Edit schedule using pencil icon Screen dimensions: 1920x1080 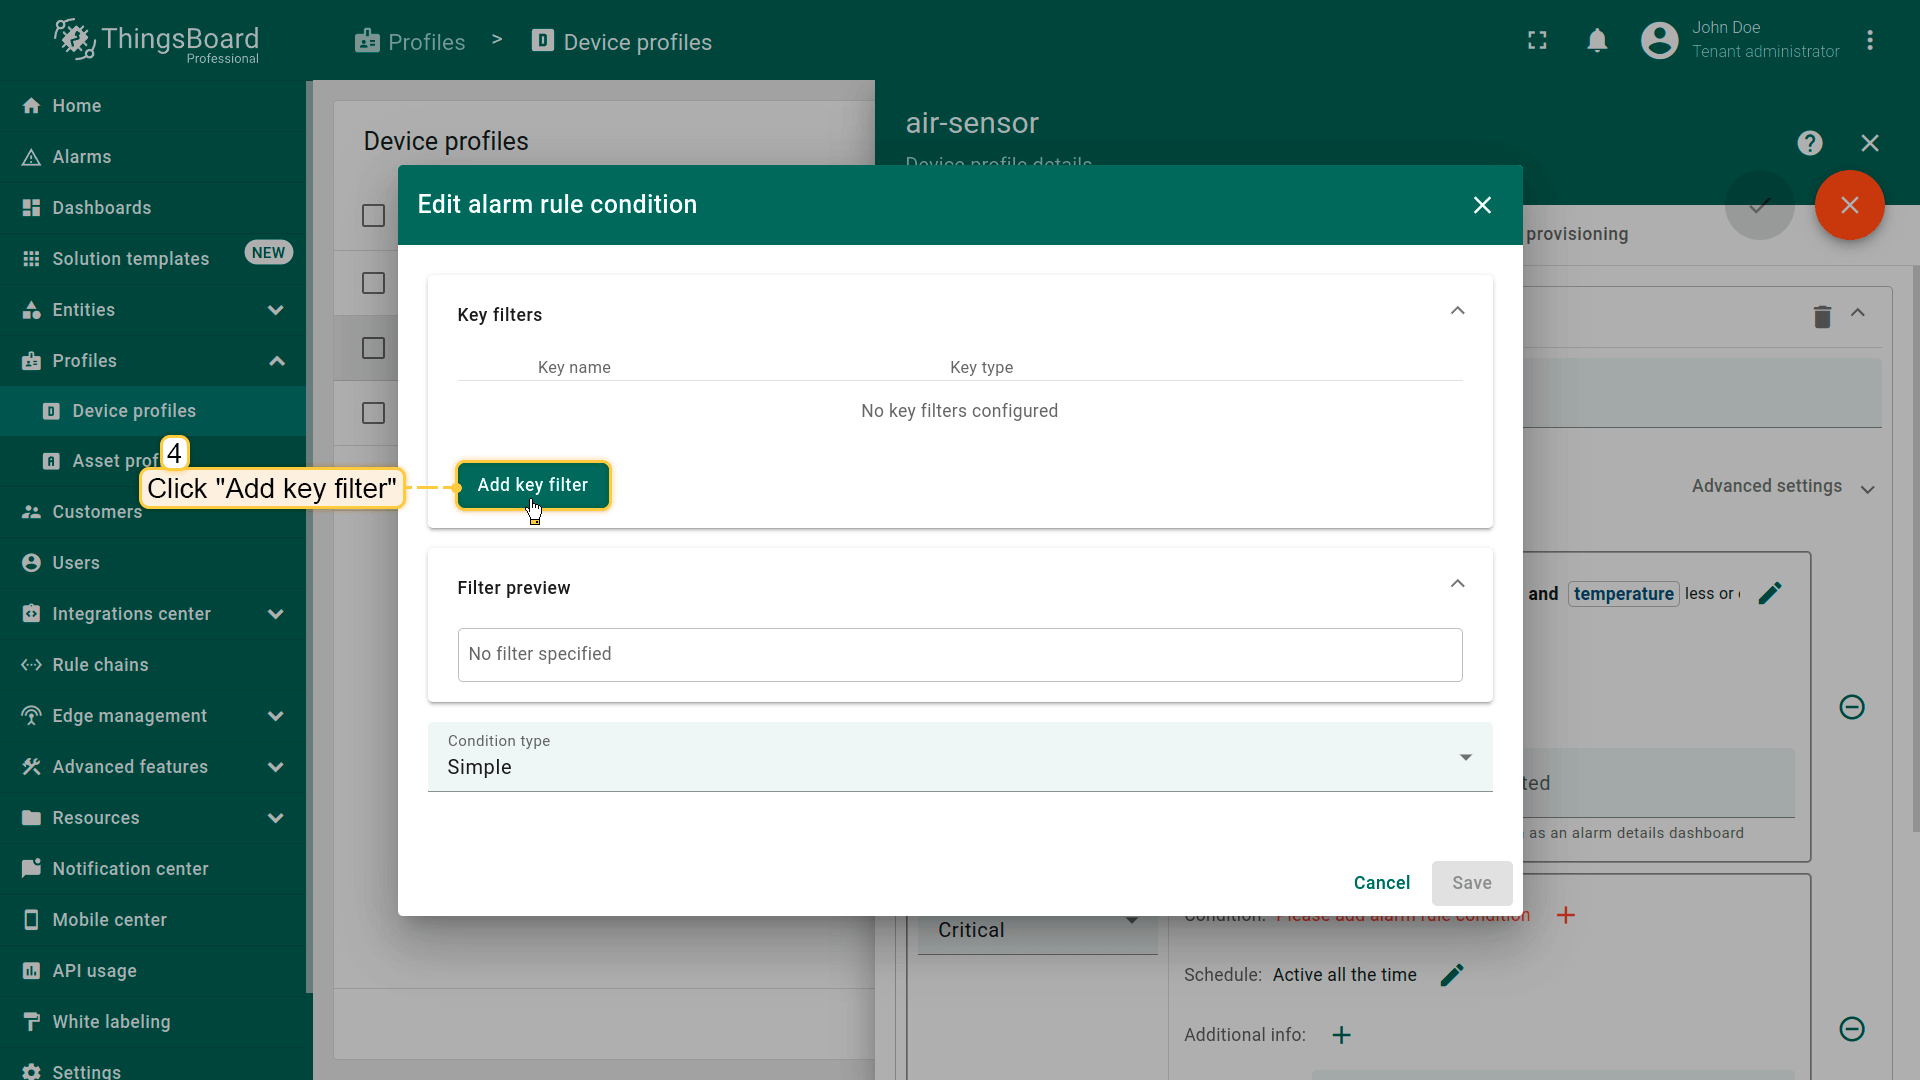tap(1452, 974)
